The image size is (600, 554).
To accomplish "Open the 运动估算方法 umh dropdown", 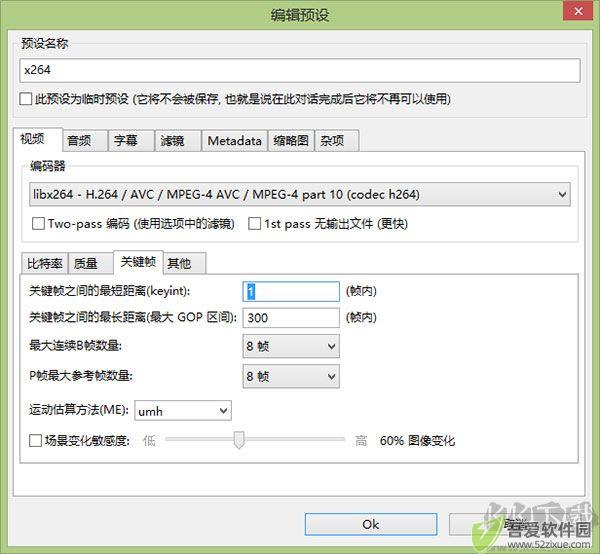I will pyautogui.click(x=183, y=411).
